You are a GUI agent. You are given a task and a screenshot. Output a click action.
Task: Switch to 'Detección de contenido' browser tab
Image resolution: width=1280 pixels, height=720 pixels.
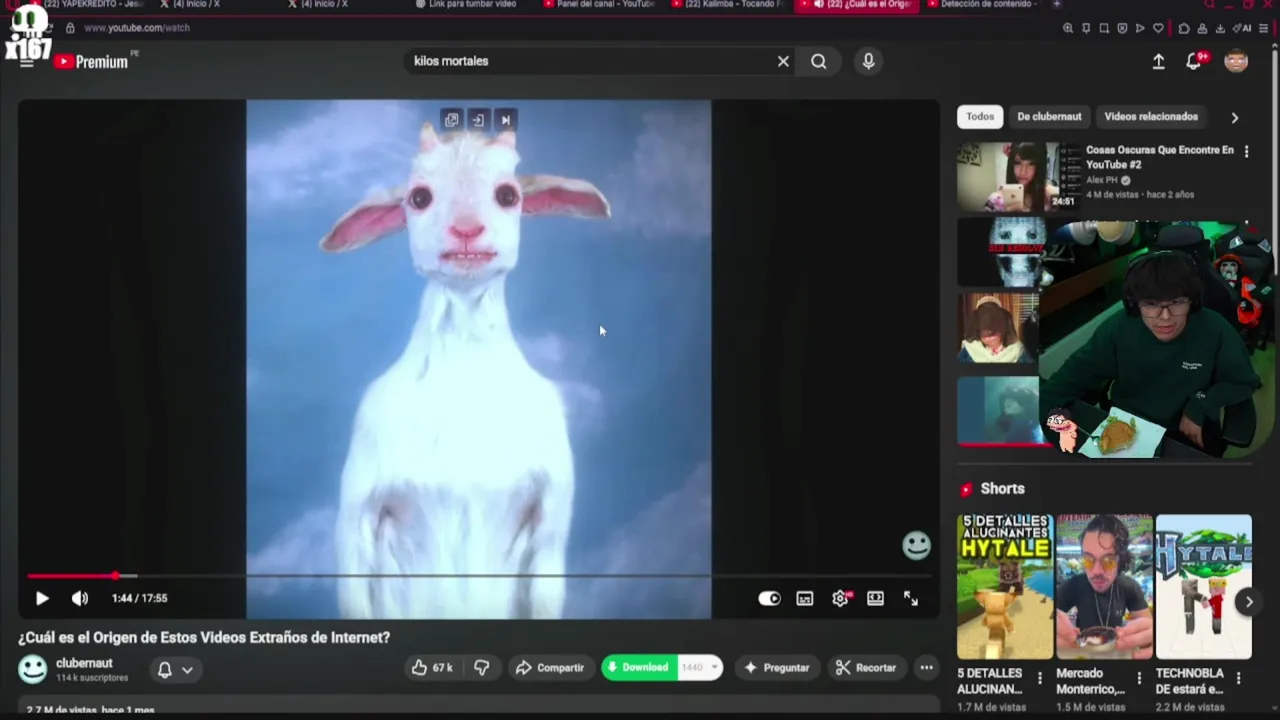(x=980, y=4)
